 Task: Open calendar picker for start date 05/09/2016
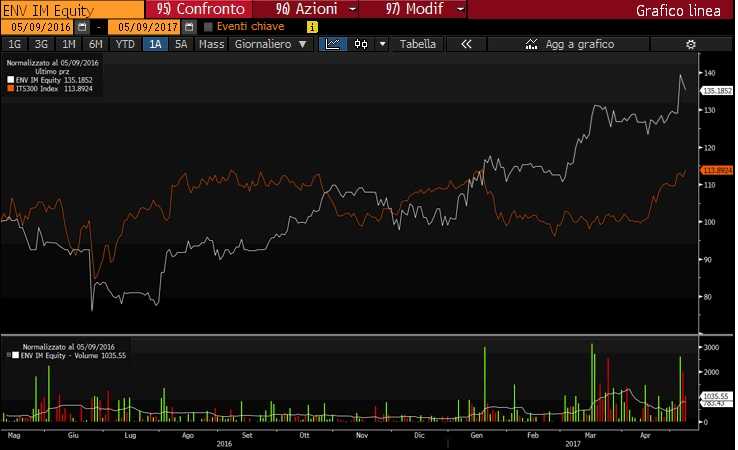(x=82, y=27)
